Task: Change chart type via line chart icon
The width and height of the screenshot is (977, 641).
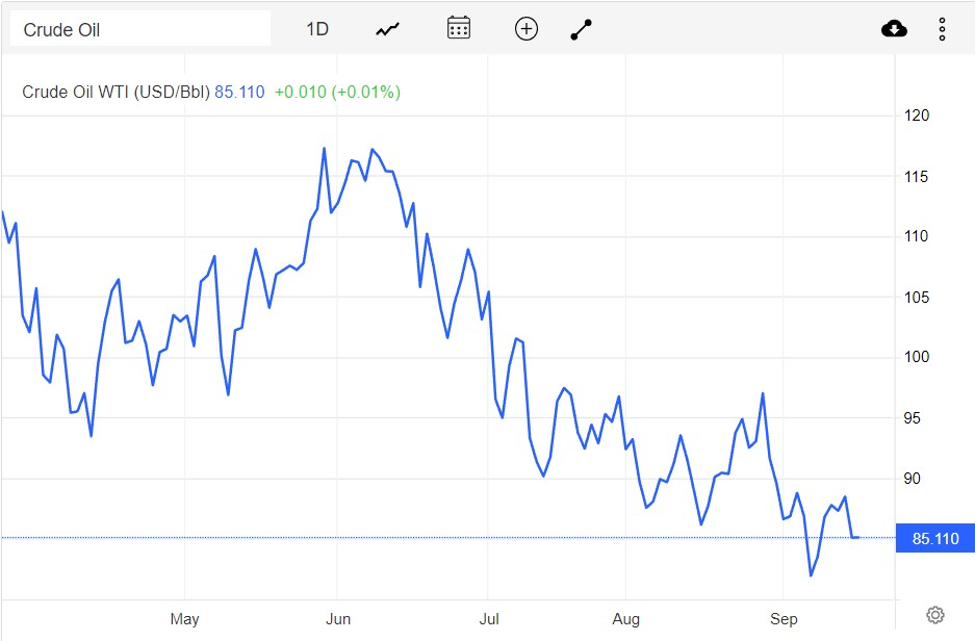Action: pos(387,29)
